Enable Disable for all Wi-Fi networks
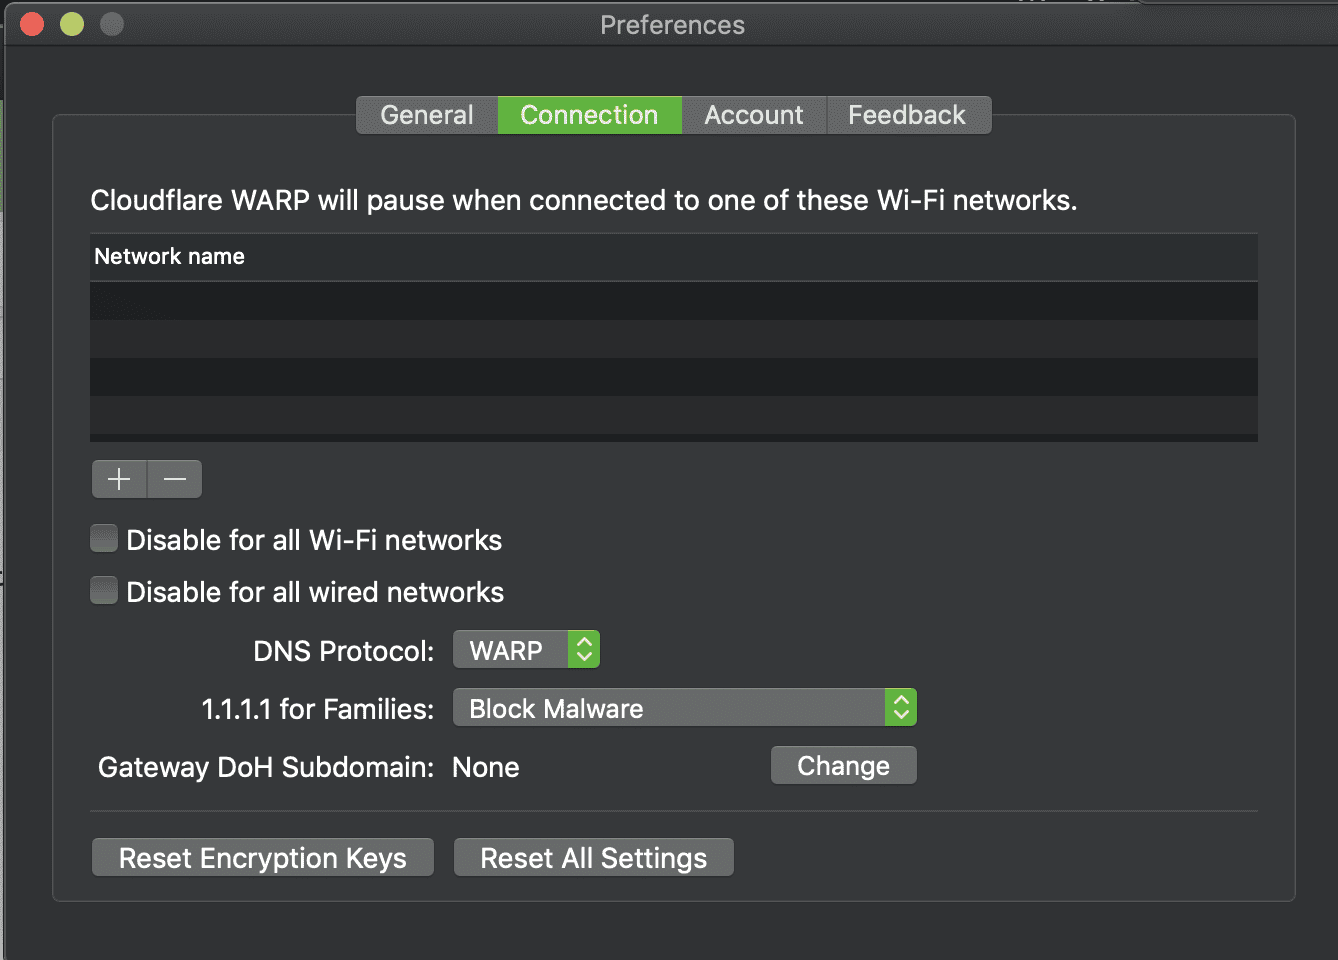 (104, 539)
